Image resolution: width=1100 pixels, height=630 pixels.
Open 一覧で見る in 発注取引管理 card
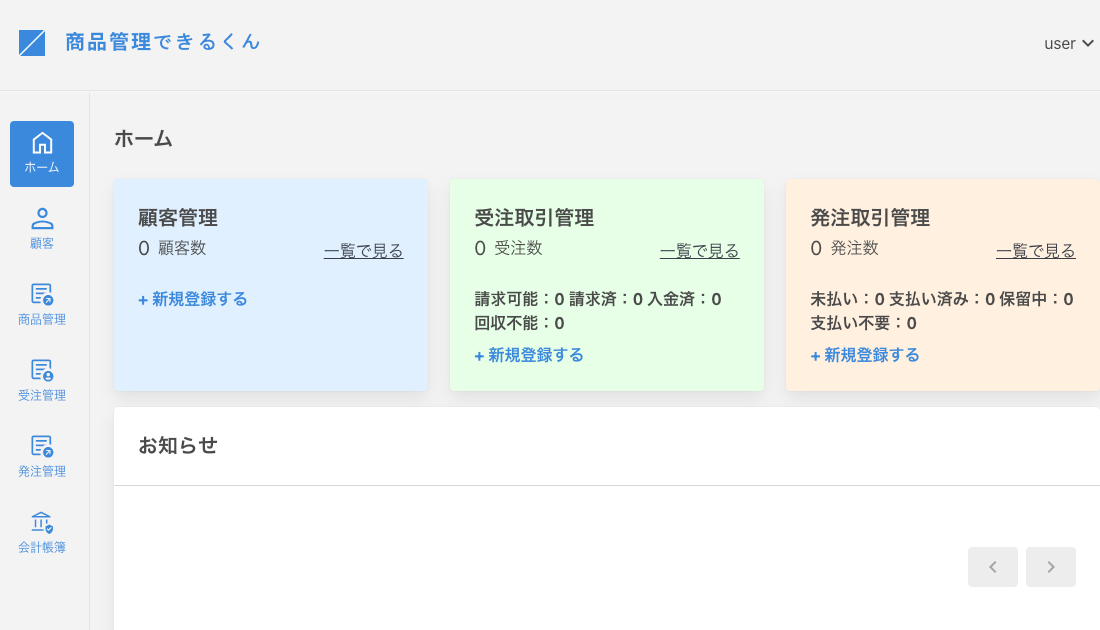click(1035, 251)
